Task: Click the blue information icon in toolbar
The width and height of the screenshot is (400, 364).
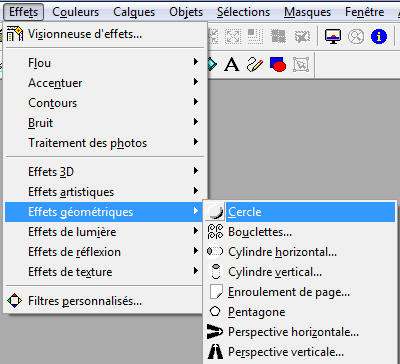Action: click(379, 36)
